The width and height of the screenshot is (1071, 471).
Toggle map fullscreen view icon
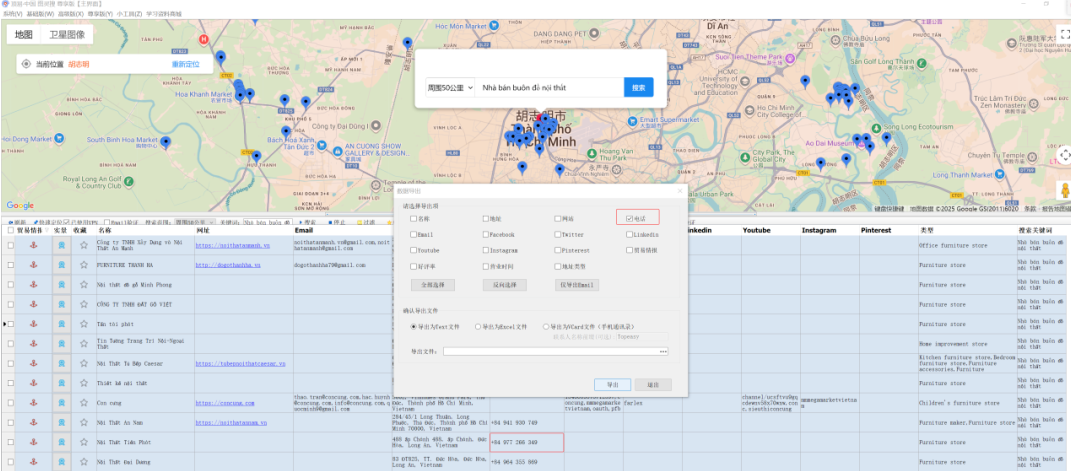(x=1064, y=34)
